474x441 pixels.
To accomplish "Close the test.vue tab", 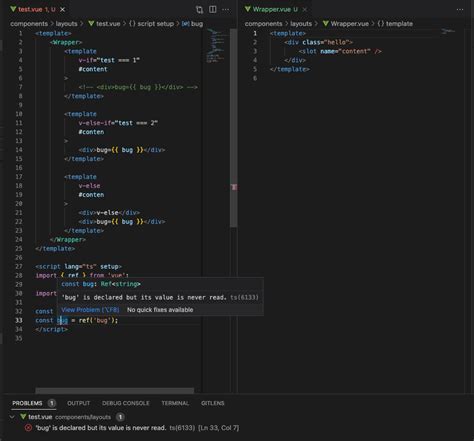I will 62,10.
